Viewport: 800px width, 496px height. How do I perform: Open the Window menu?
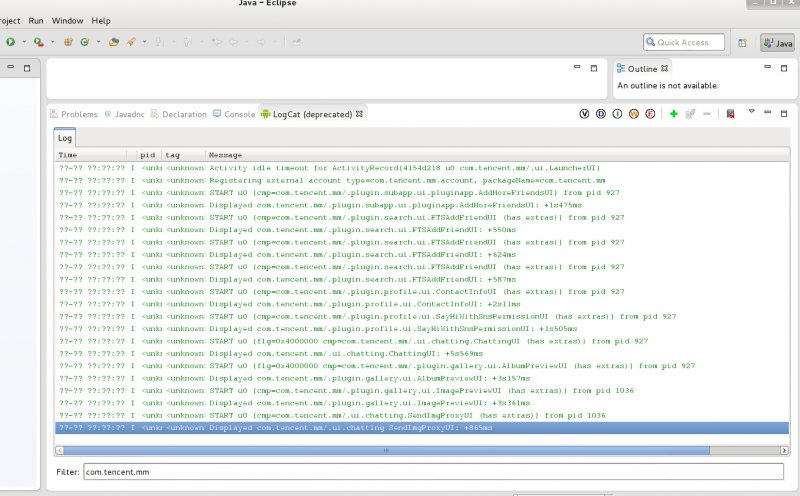pos(67,21)
